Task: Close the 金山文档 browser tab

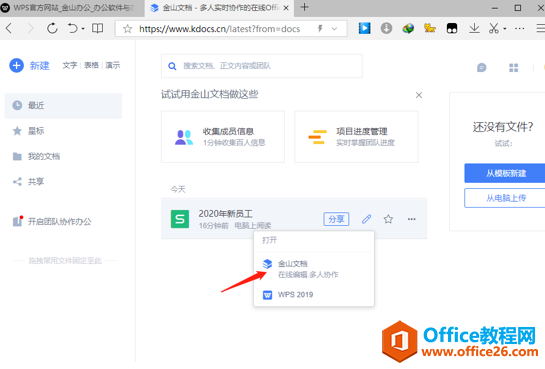Action: (x=286, y=8)
